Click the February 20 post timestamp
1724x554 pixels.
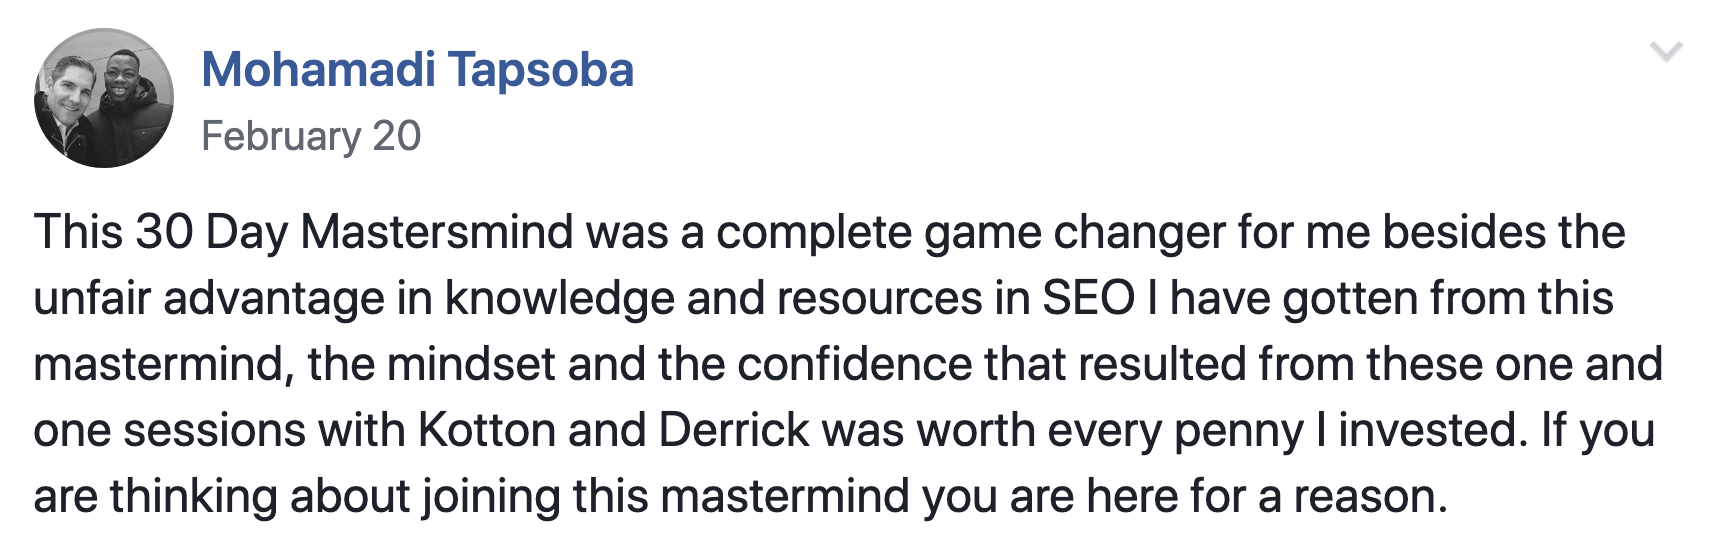311,136
